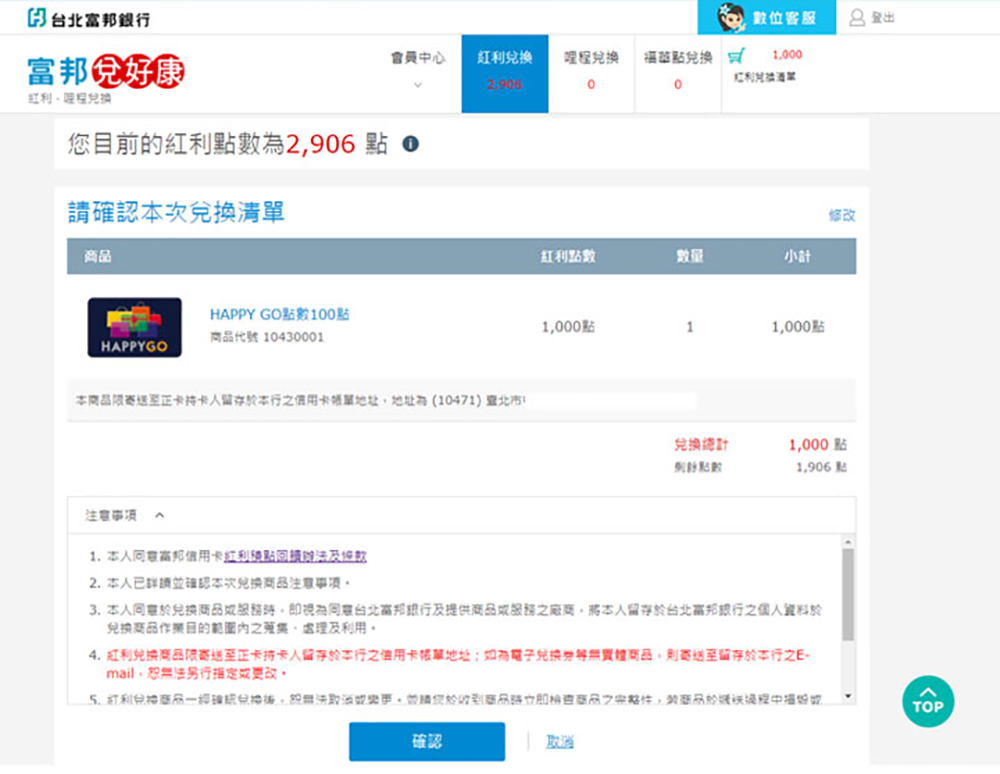Click the Taipei Fubon Bank logo
This screenshot has width=1000, height=774.
coord(89,18)
